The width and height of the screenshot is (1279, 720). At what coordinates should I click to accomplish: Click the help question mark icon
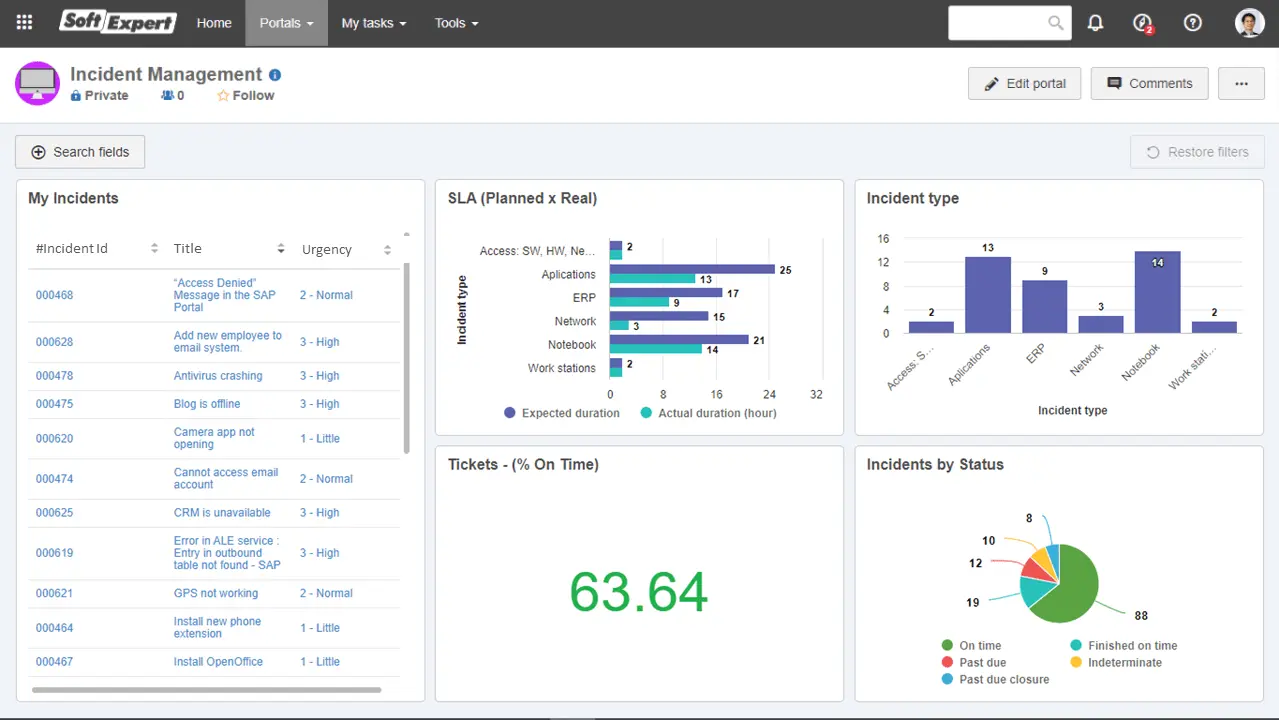click(x=1192, y=23)
